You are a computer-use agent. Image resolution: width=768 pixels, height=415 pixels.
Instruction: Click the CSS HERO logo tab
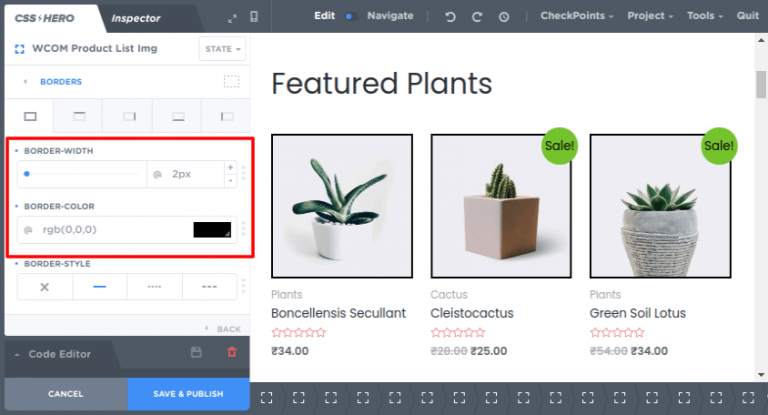point(45,19)
